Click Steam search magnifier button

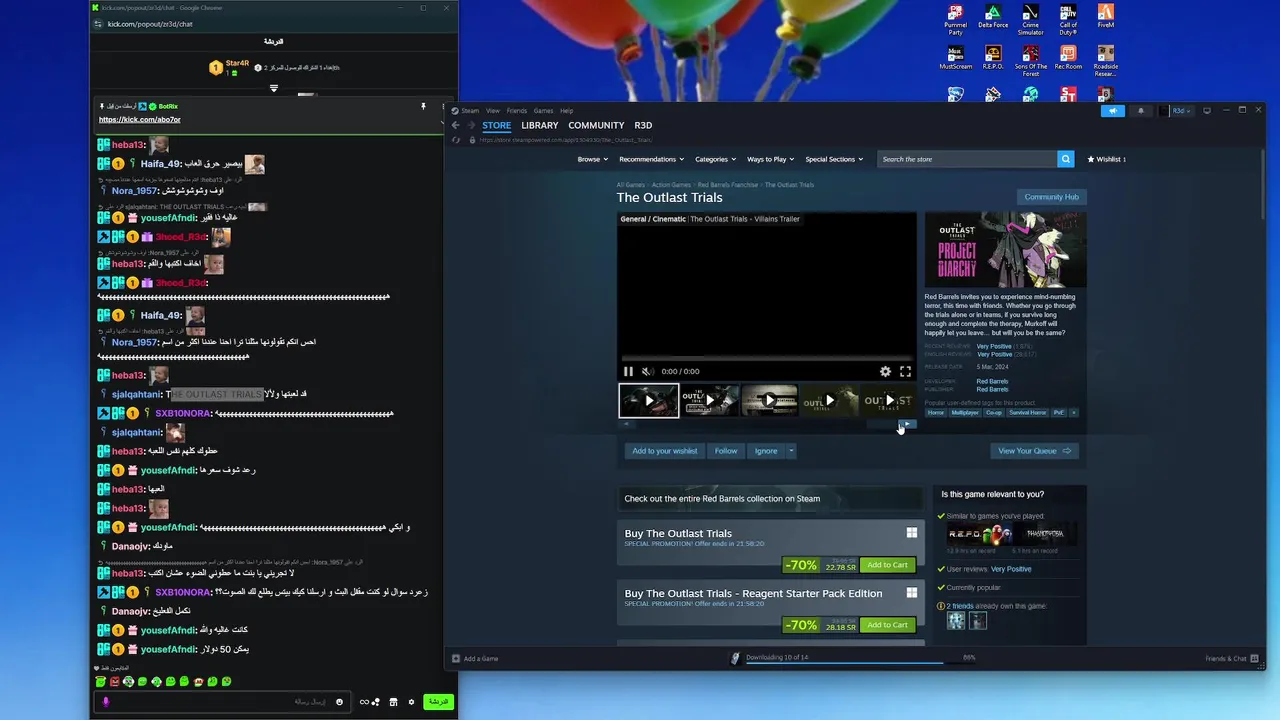[x=1066, y=159]
